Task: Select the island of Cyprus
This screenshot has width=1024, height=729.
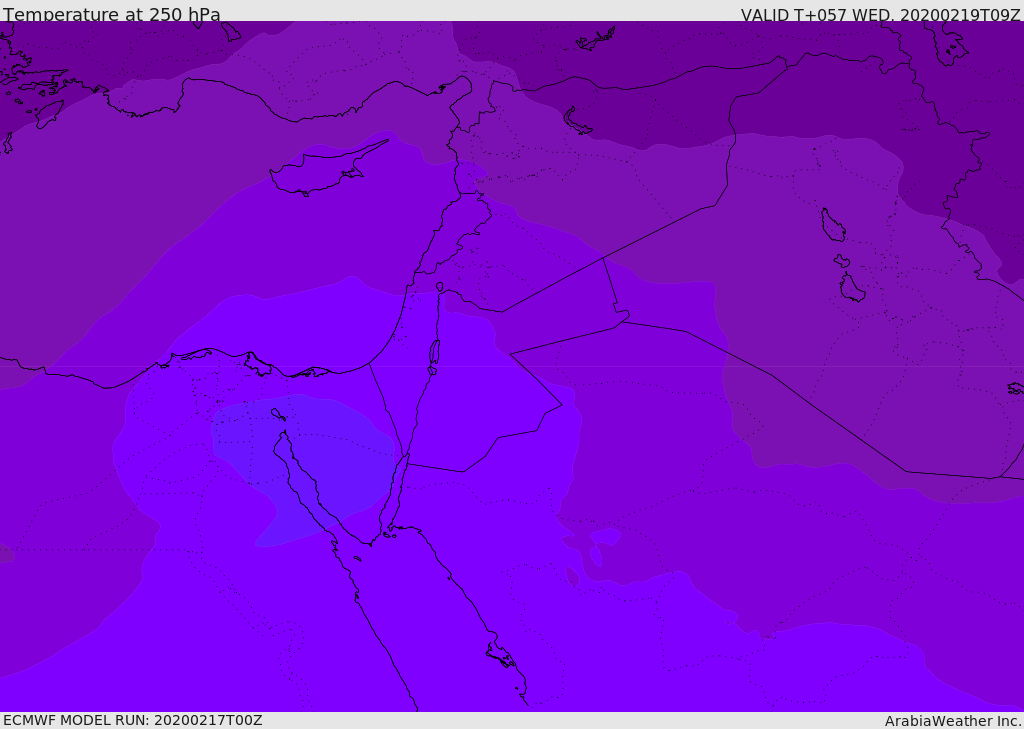Action: pos(318,173)
